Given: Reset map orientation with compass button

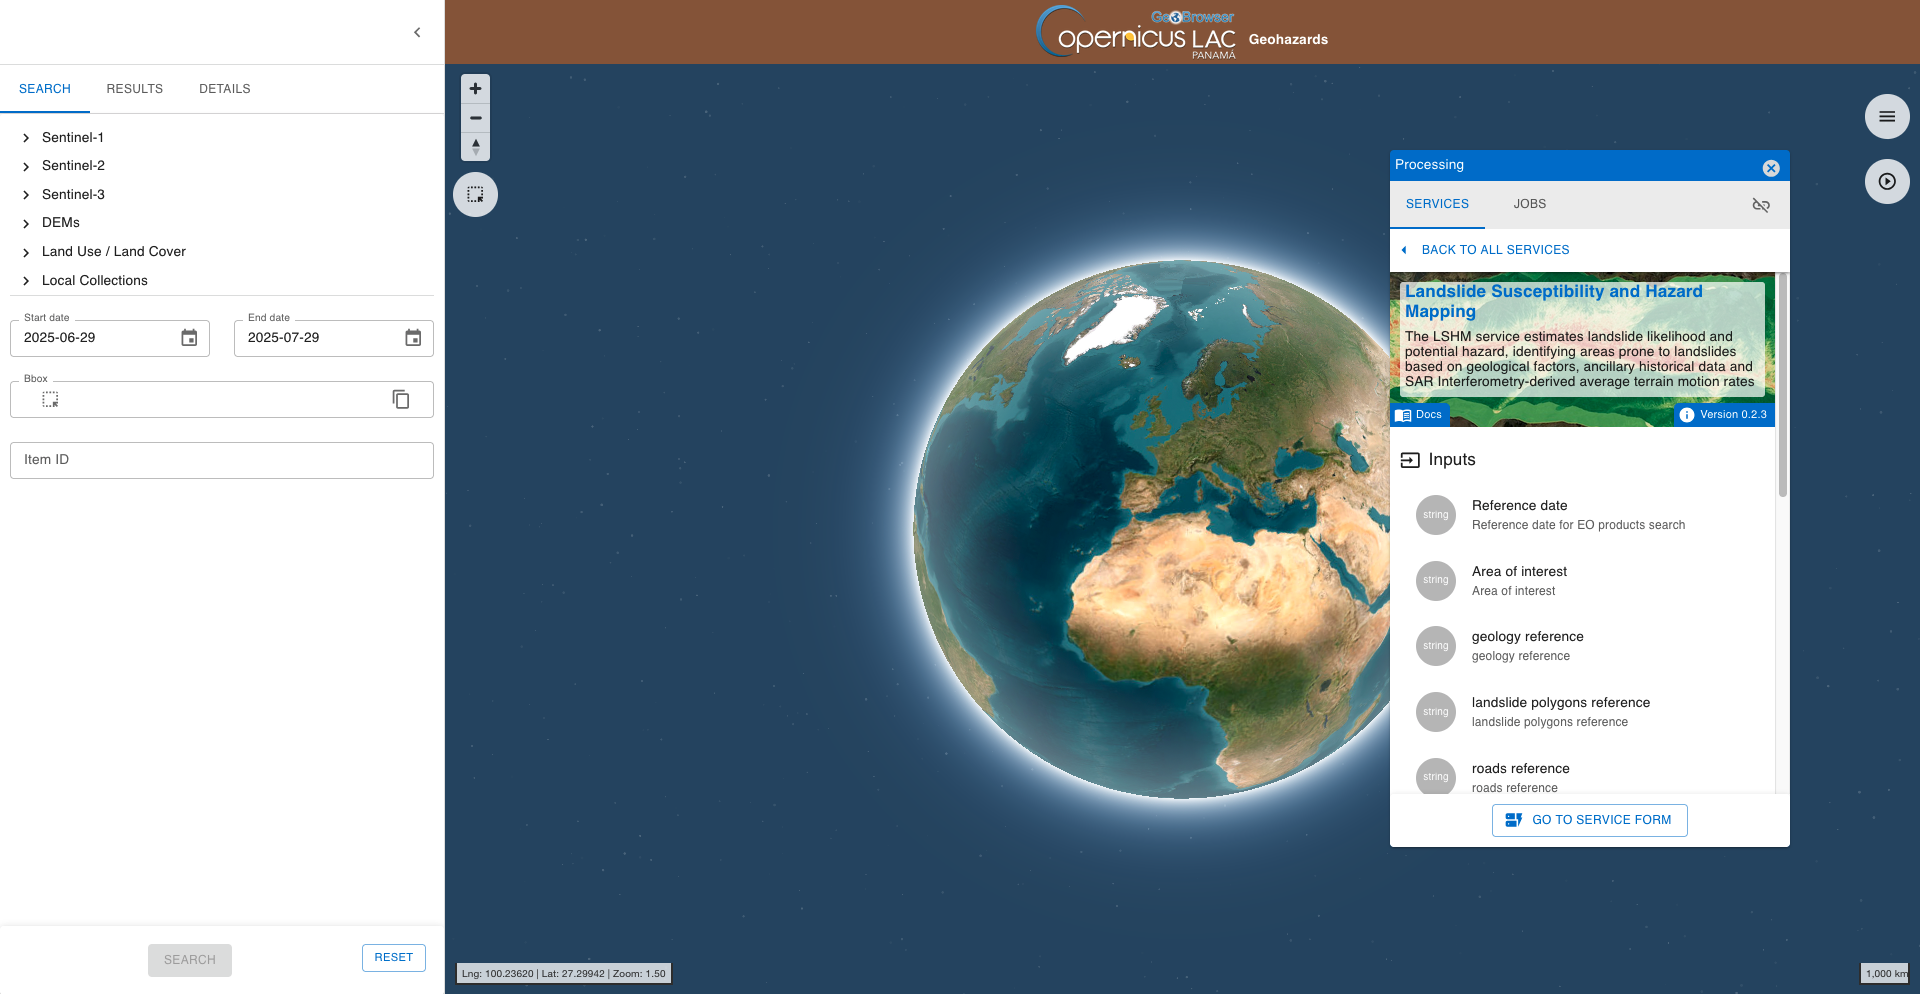Looking at the screenshot, I should [475, 147].
